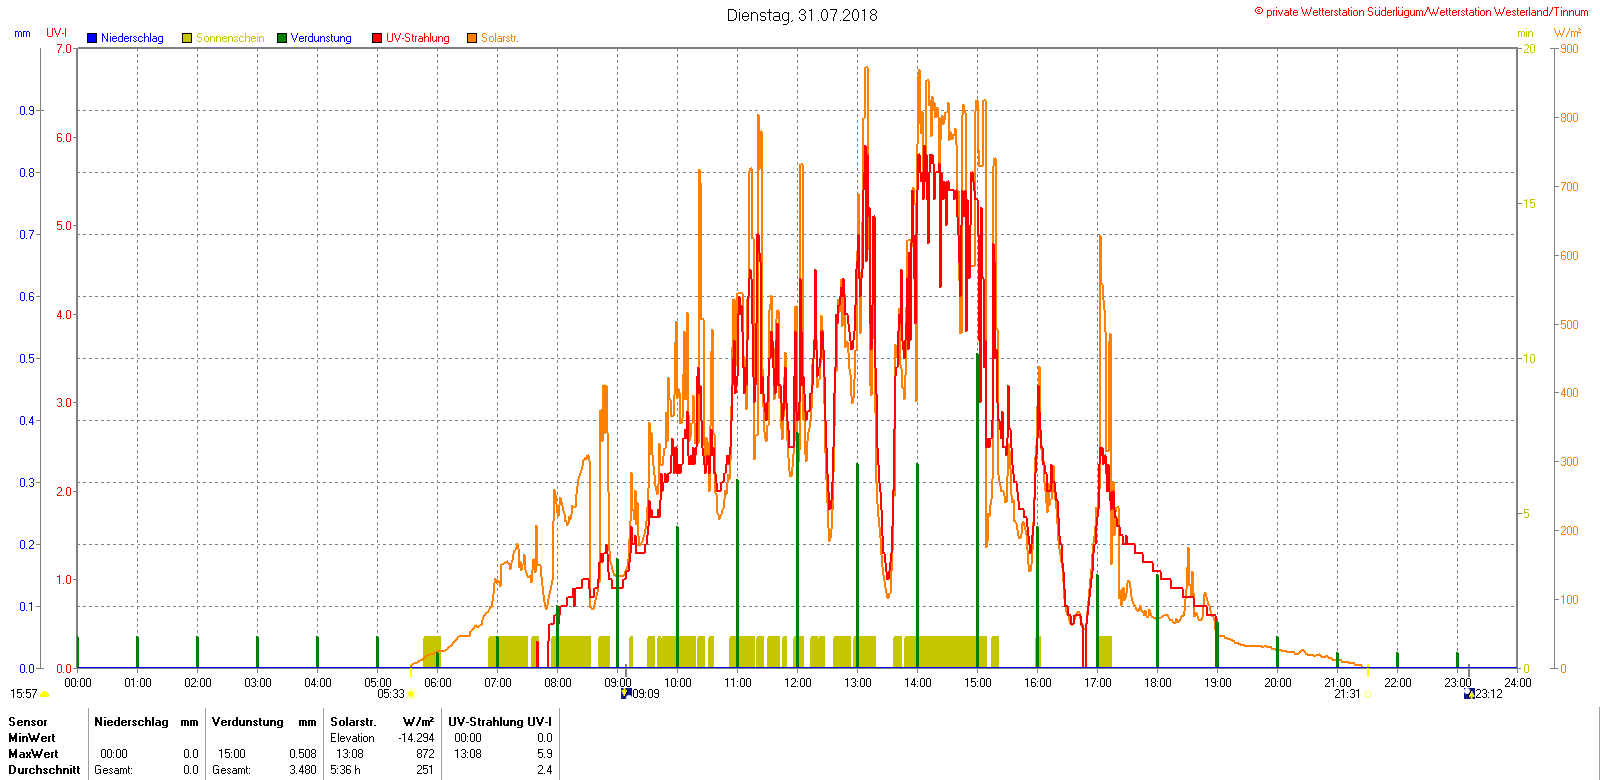1600x780 pixels.
Task: Click the 12:00 time axis label
Action: pos(798,683)
